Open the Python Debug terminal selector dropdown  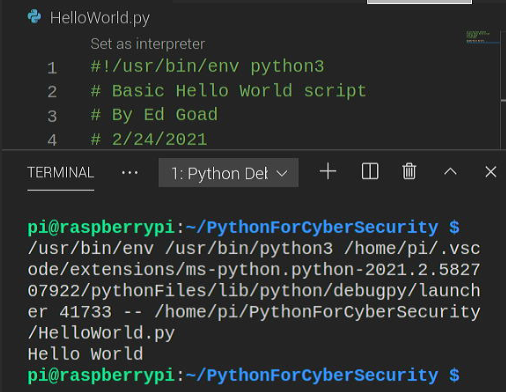(x=228, y=173)
